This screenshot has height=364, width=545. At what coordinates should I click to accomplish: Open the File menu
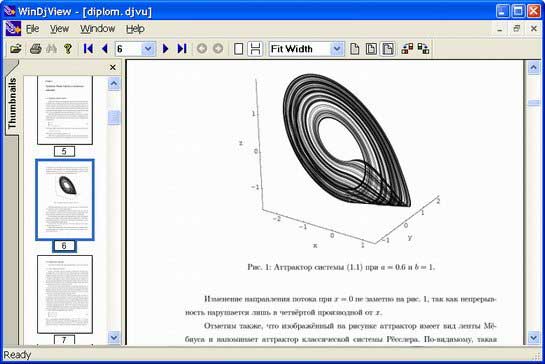pos(32,29)
